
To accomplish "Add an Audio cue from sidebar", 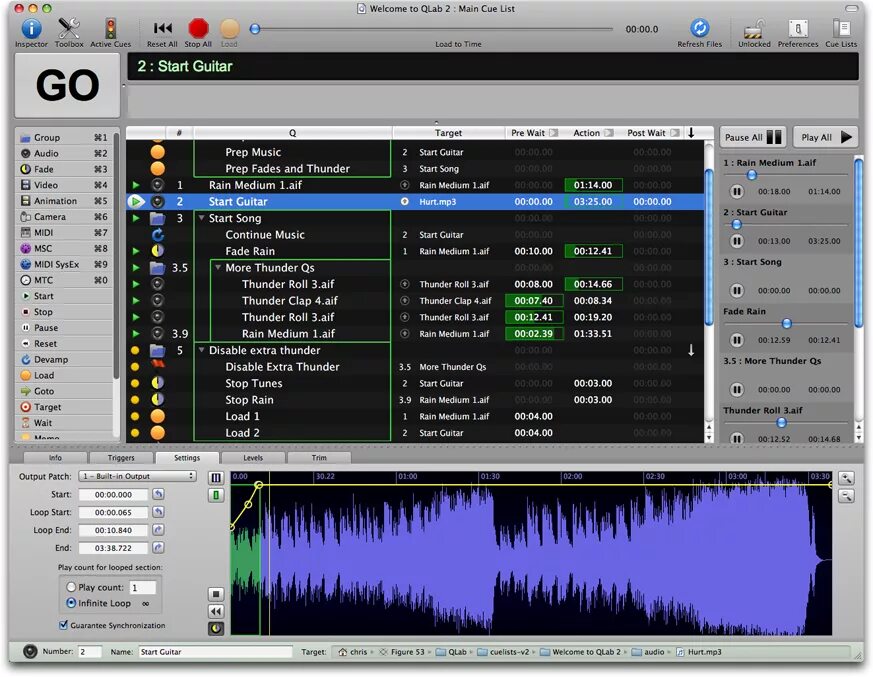I will [x=66, y=153].
